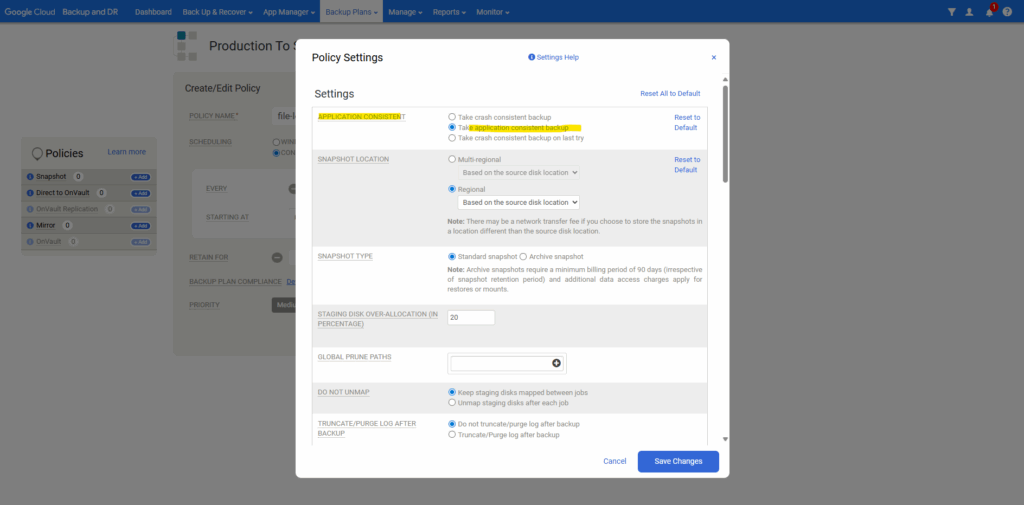The width and height of the screenshot is (1024, 505).
Task: Click the info icon next to Snapshot policy
Action: [30, 177]
